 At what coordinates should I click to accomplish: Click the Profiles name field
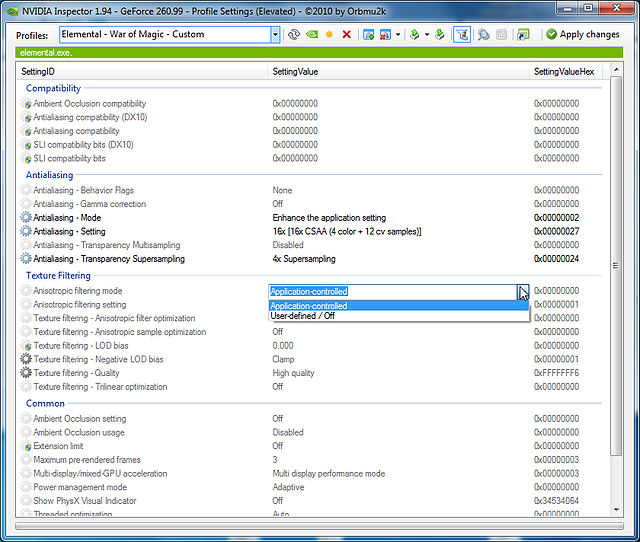(165, 35)
